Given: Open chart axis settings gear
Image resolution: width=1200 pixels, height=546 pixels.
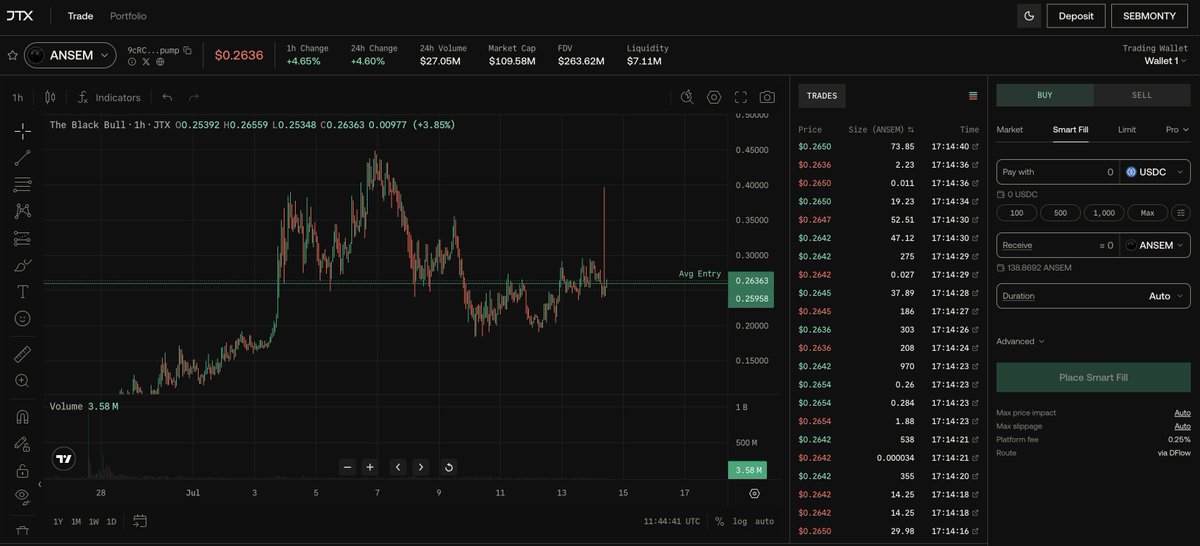Looking at the screenshot, I should 754,493.
